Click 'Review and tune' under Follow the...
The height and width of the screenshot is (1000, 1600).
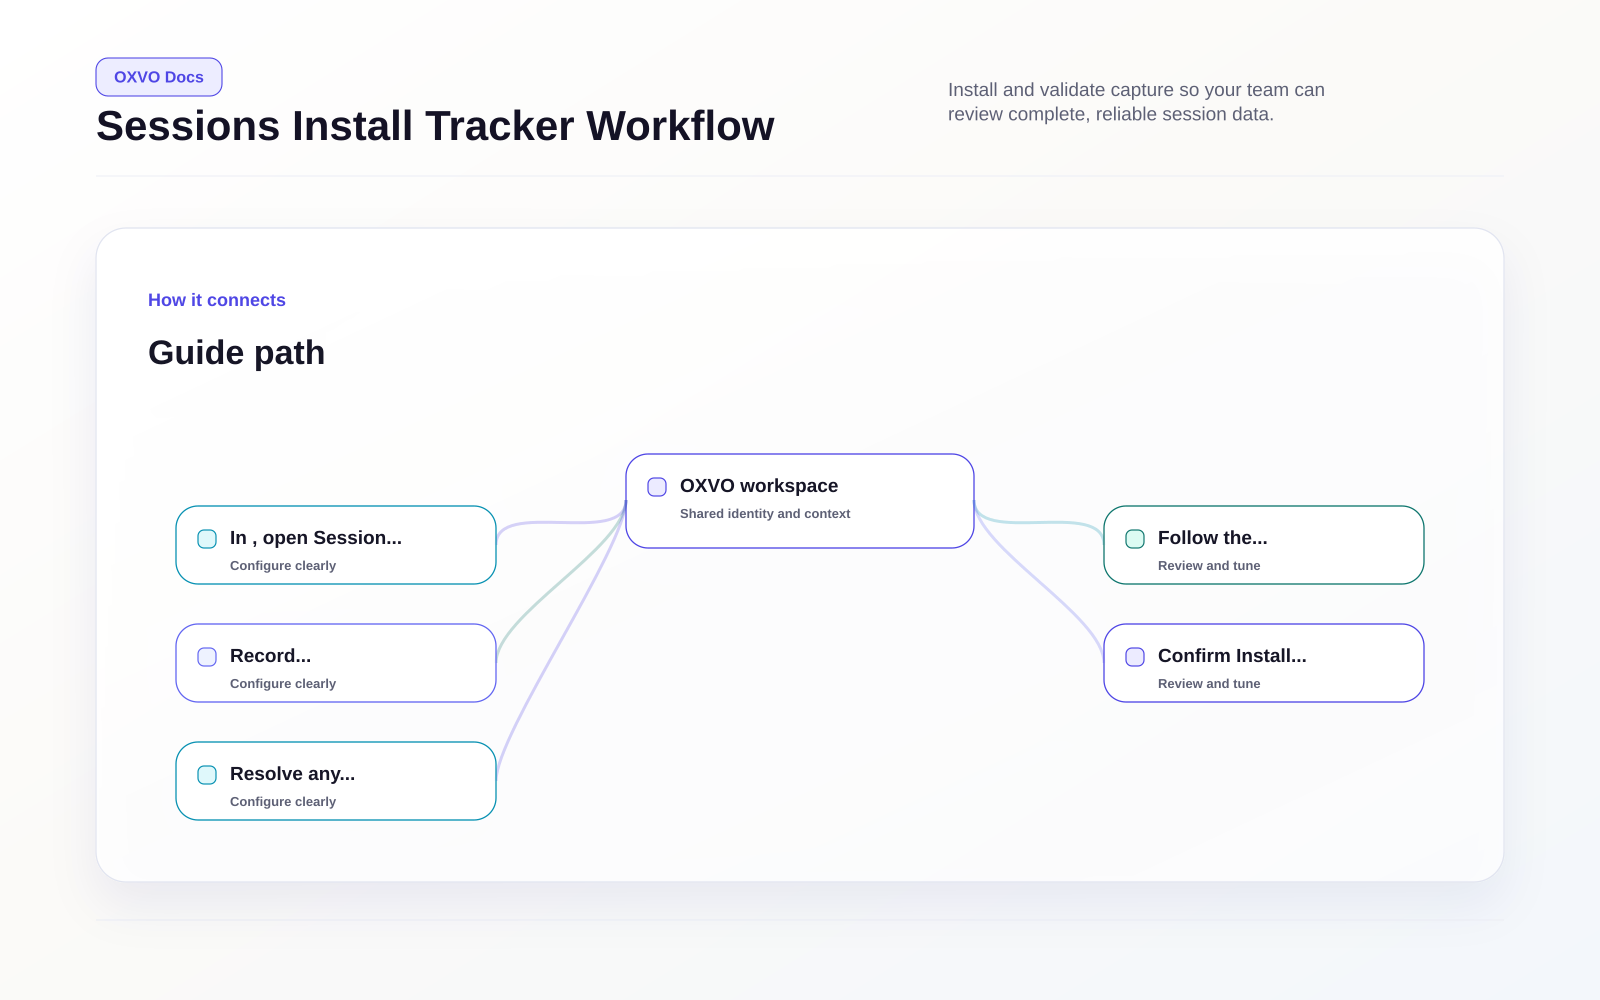[1209, 566]
